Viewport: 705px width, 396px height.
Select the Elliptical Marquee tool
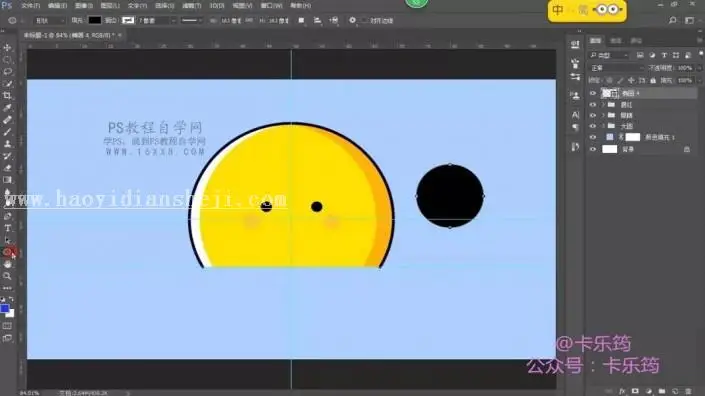7,59
